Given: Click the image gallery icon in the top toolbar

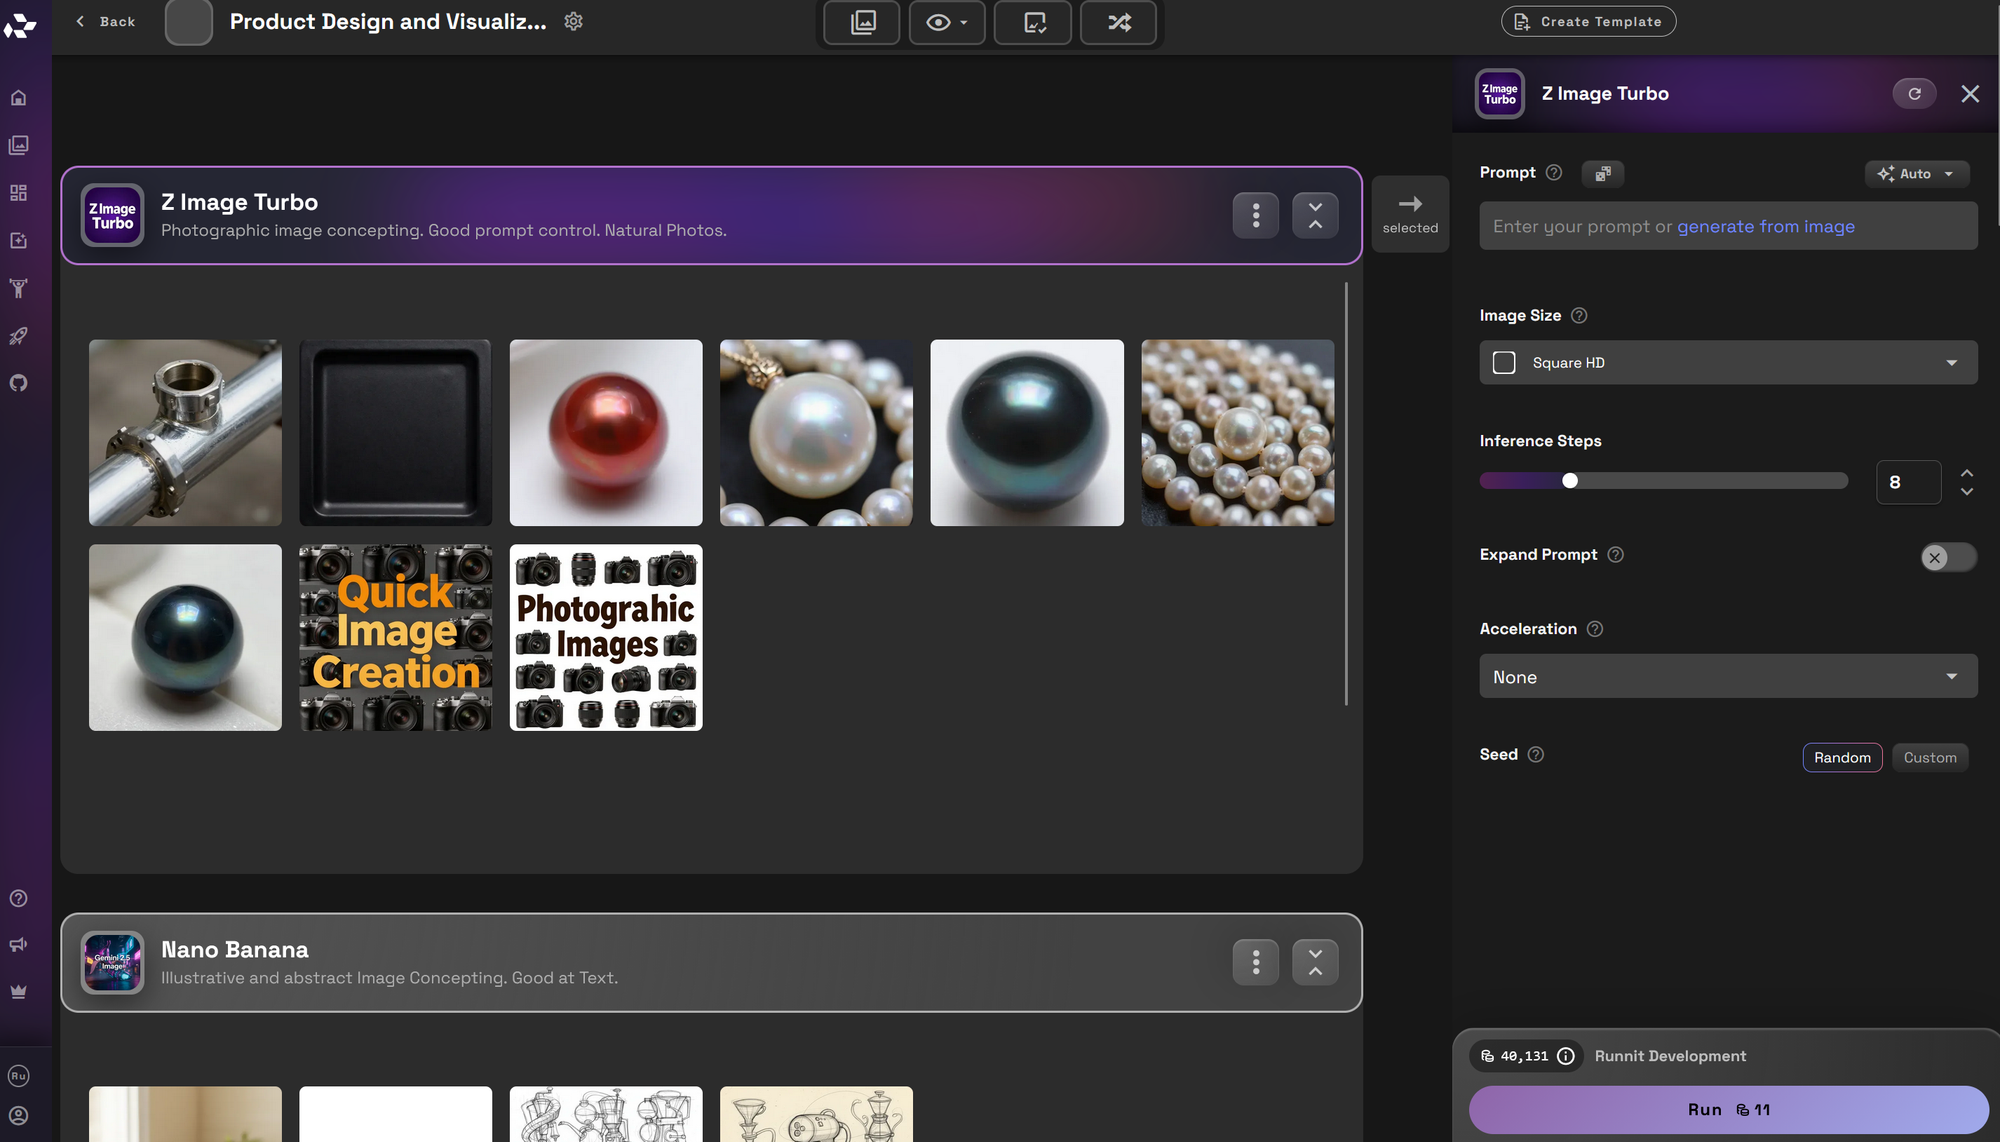Looking at the screenshot, I should tap(860, 21).
